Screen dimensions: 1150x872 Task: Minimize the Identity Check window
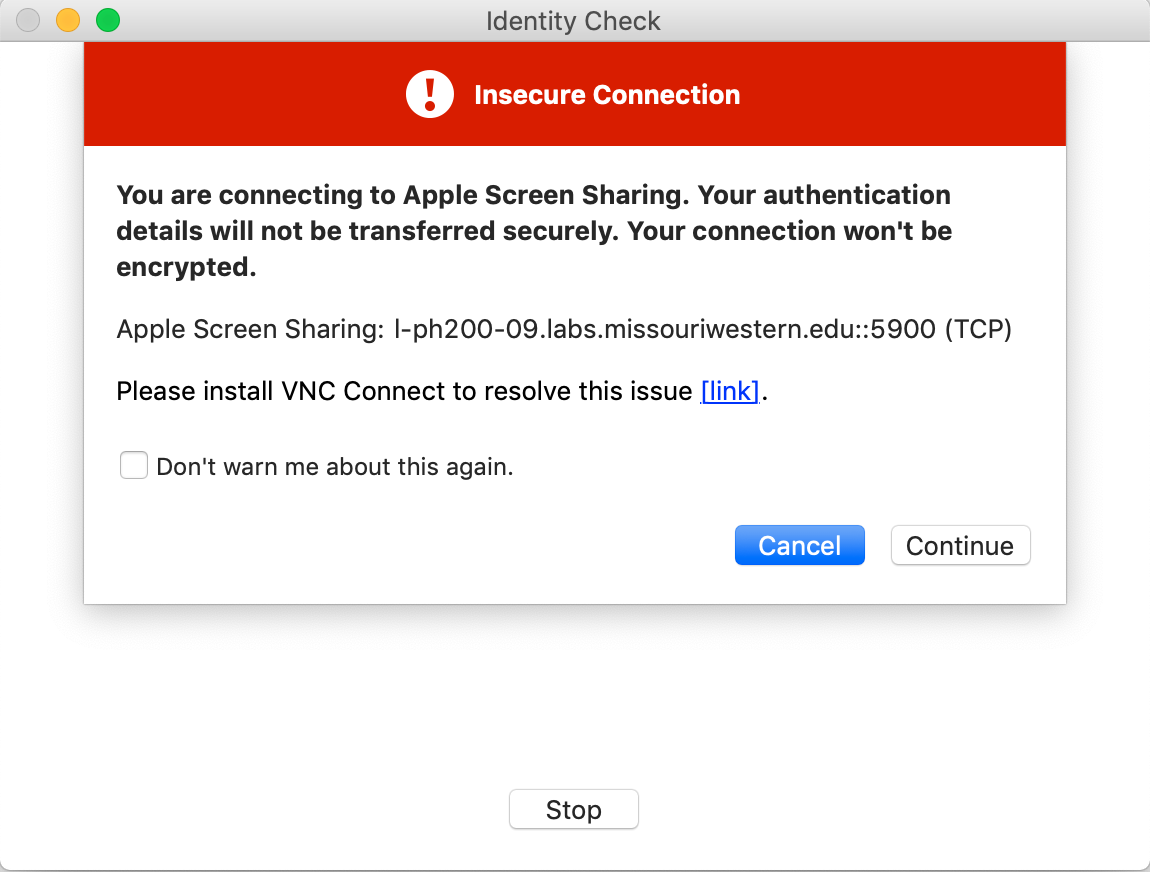pyautogui.click(x=68, y=20)
